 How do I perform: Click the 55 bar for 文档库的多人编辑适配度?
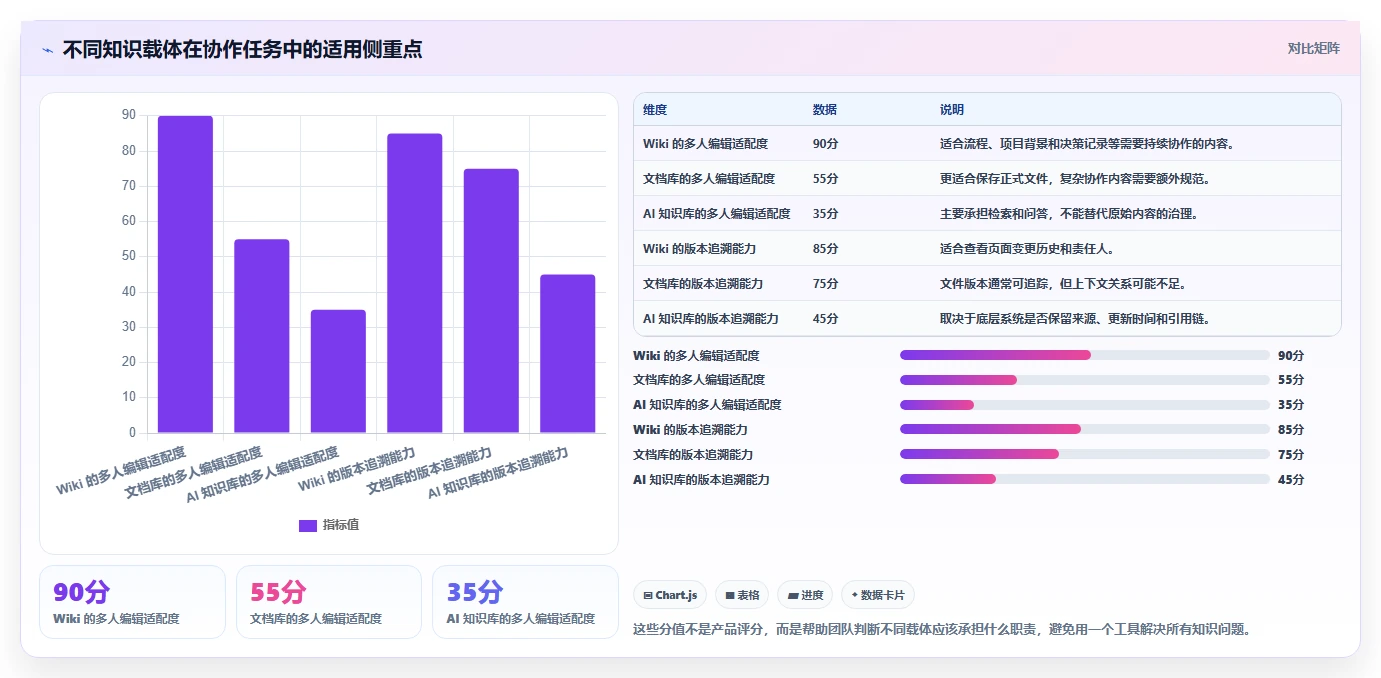(x=262, y=336)
